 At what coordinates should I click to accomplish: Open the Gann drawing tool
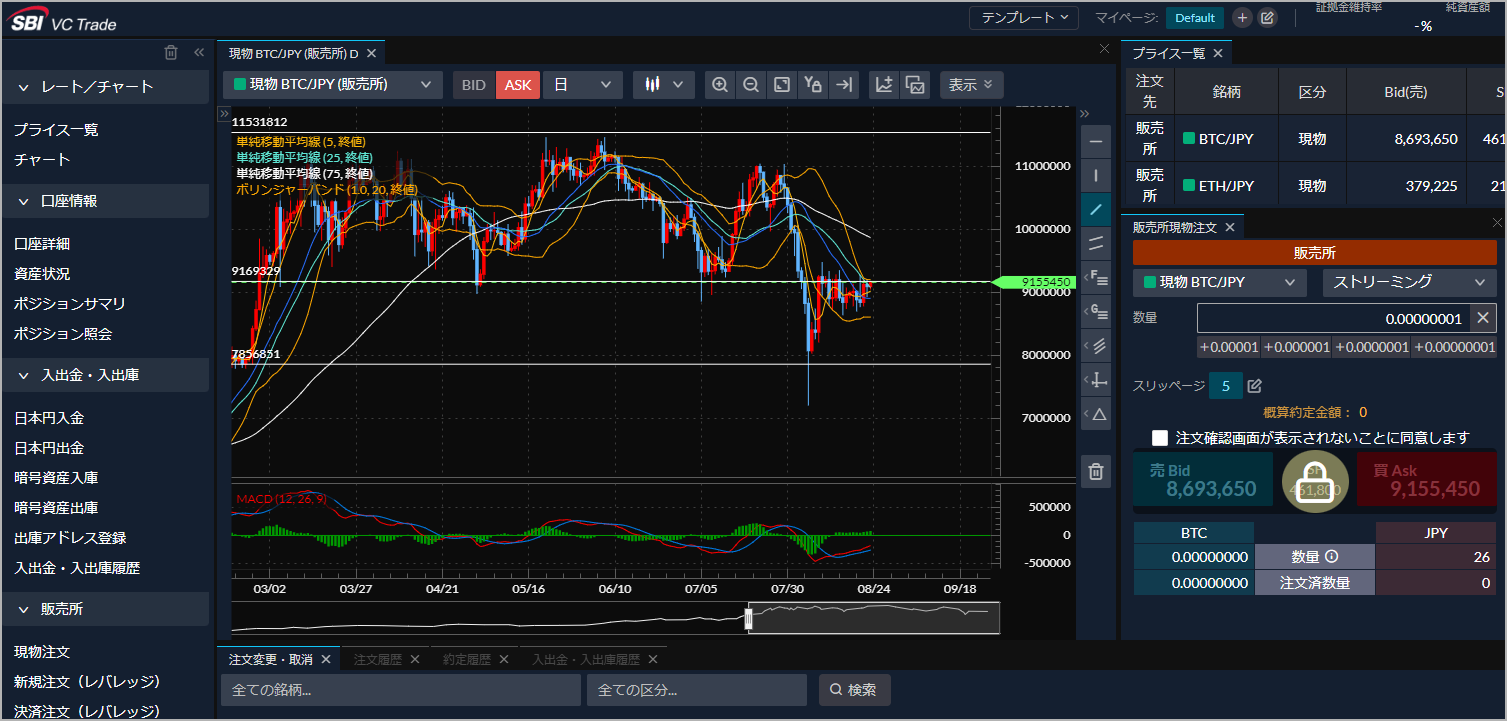click(1096, 311)
